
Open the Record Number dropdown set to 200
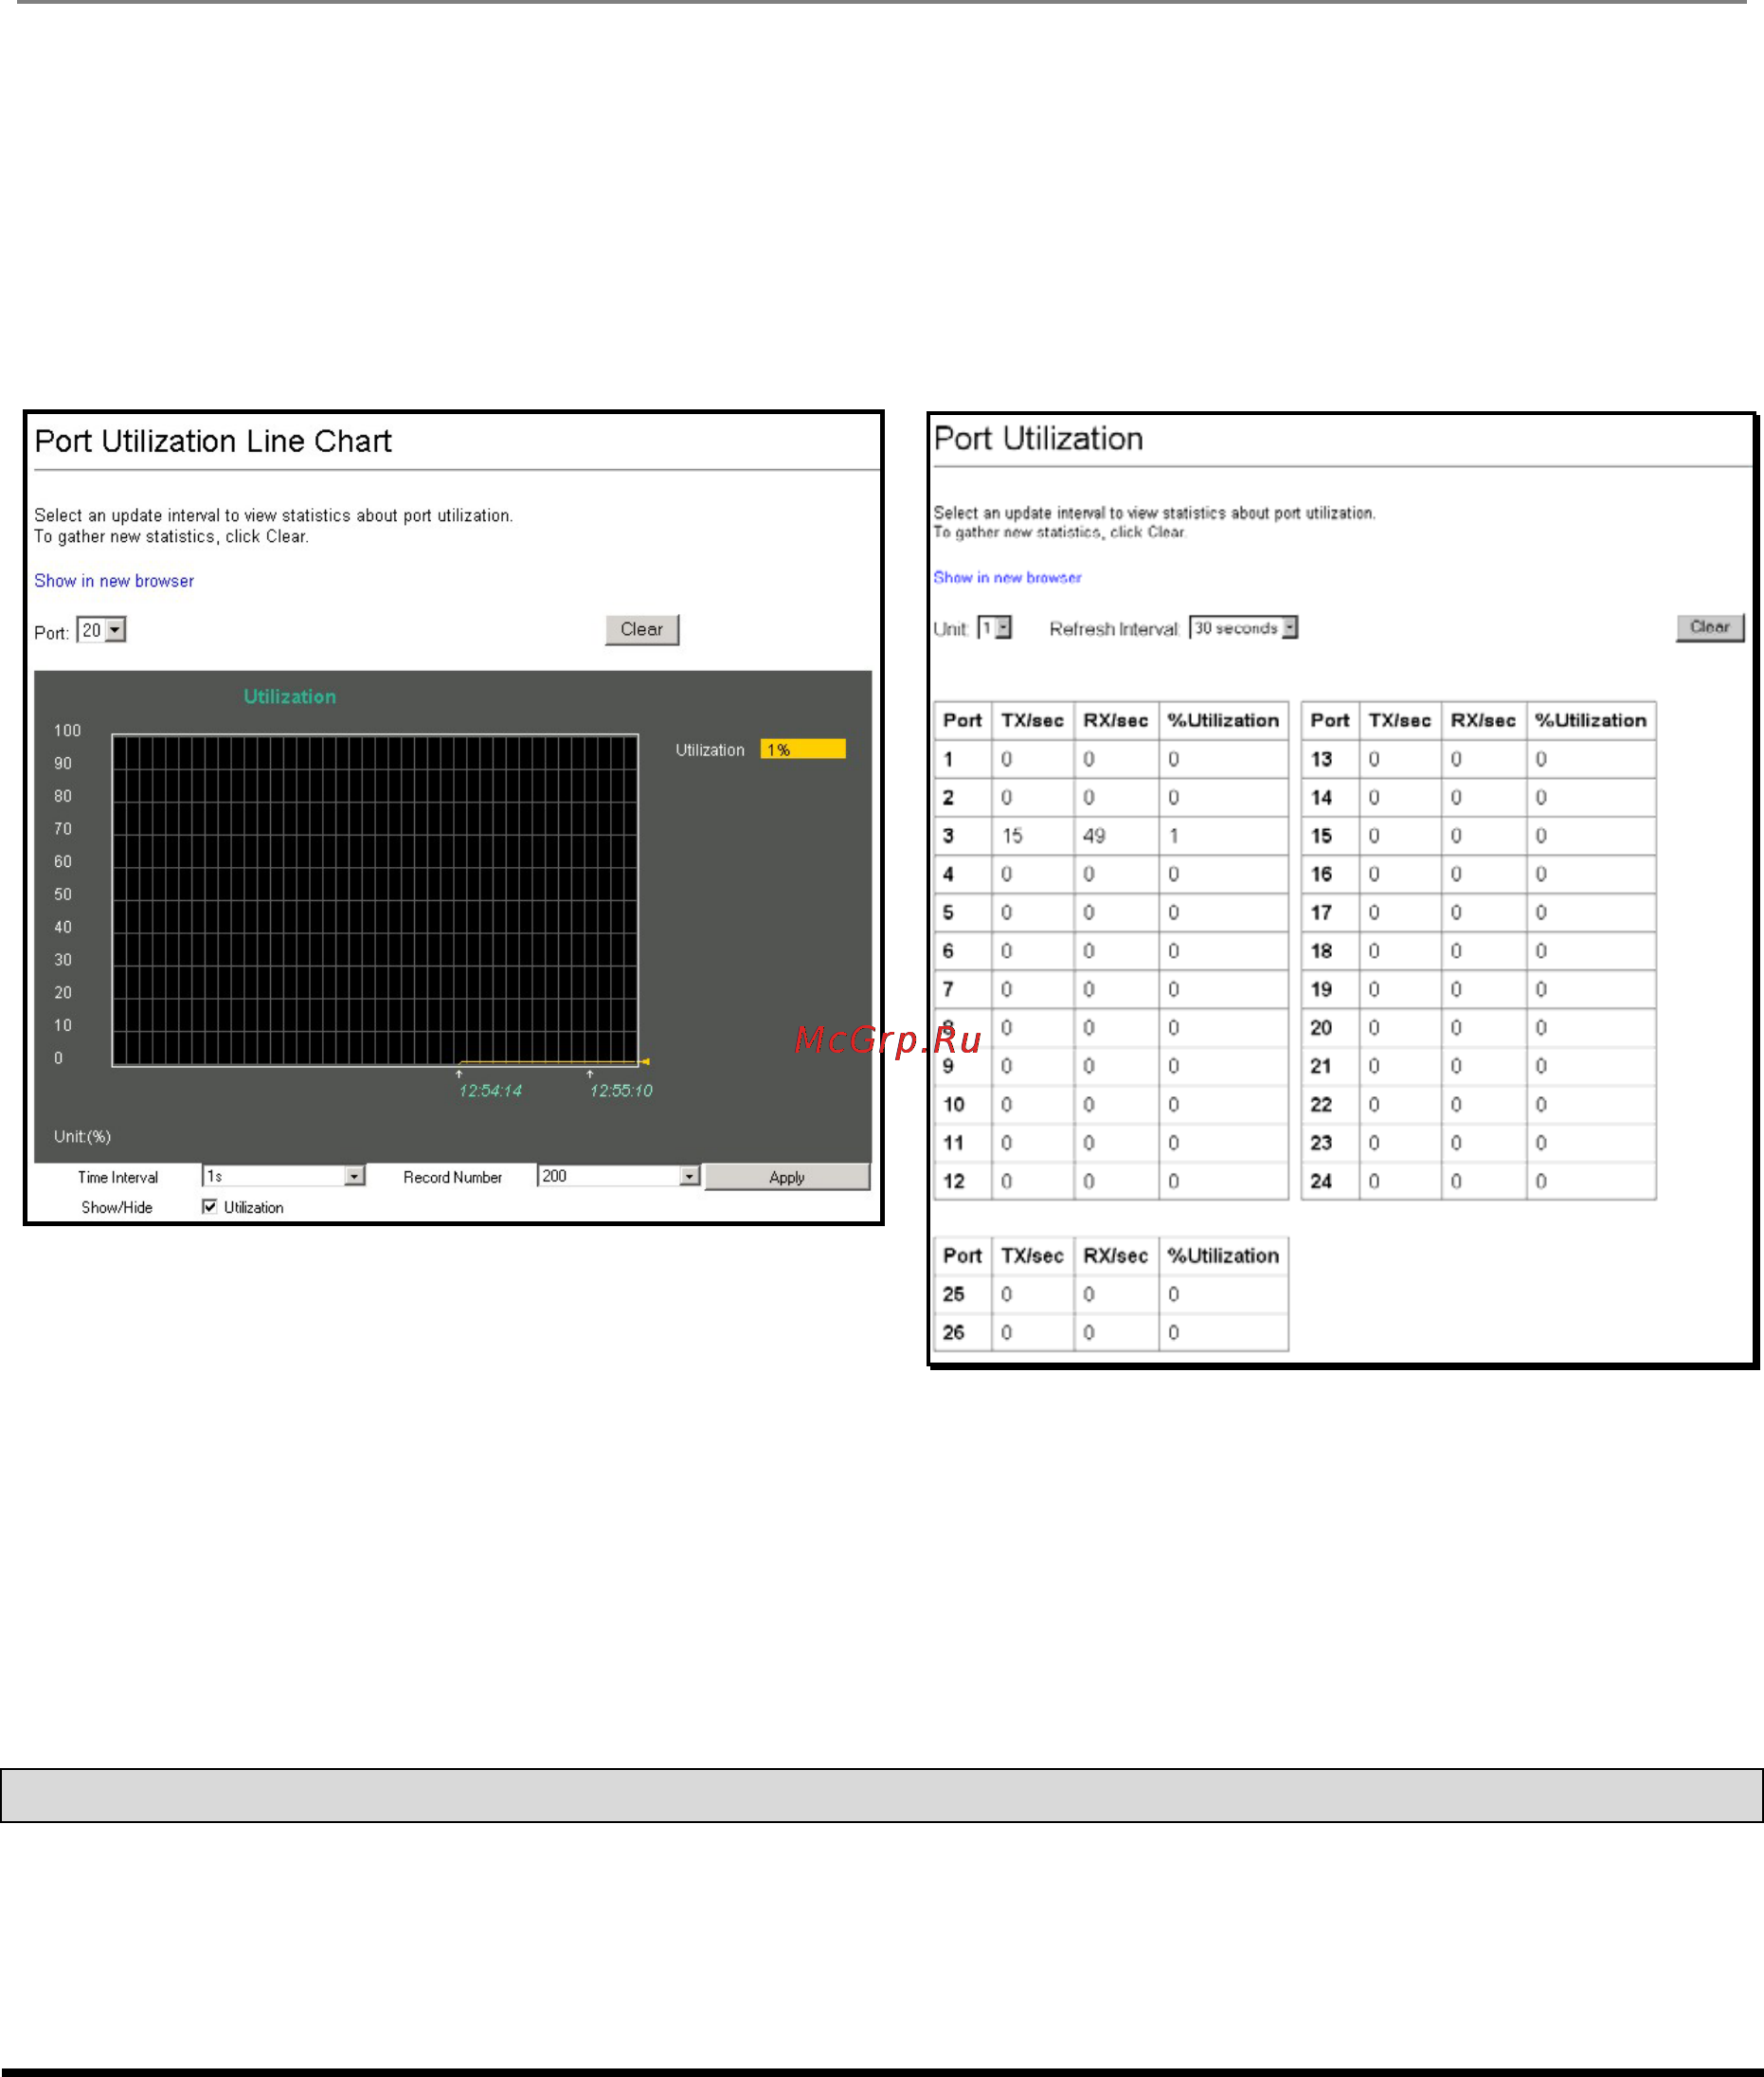(x=618, y=1176)
